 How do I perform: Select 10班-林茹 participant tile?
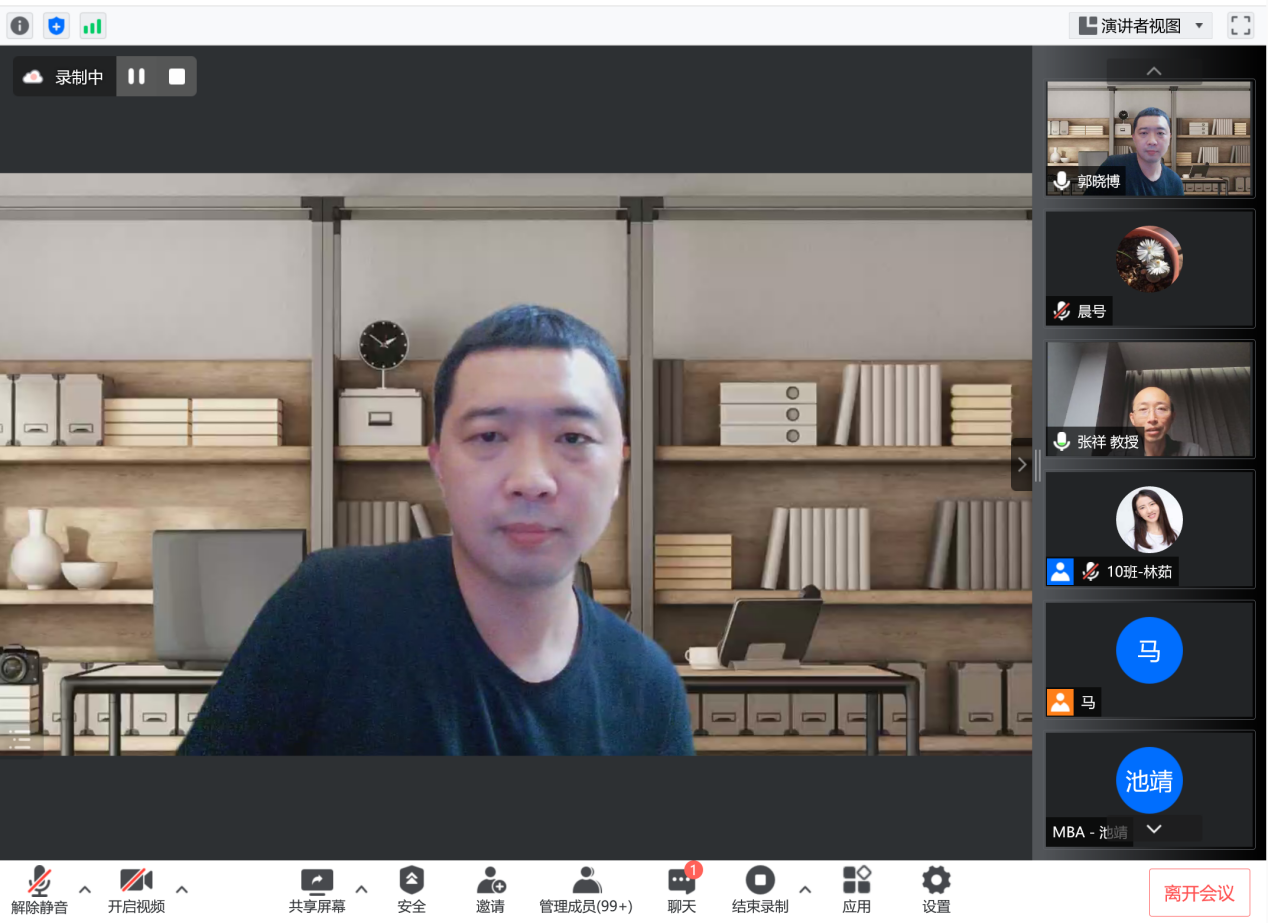[1149, 528]
